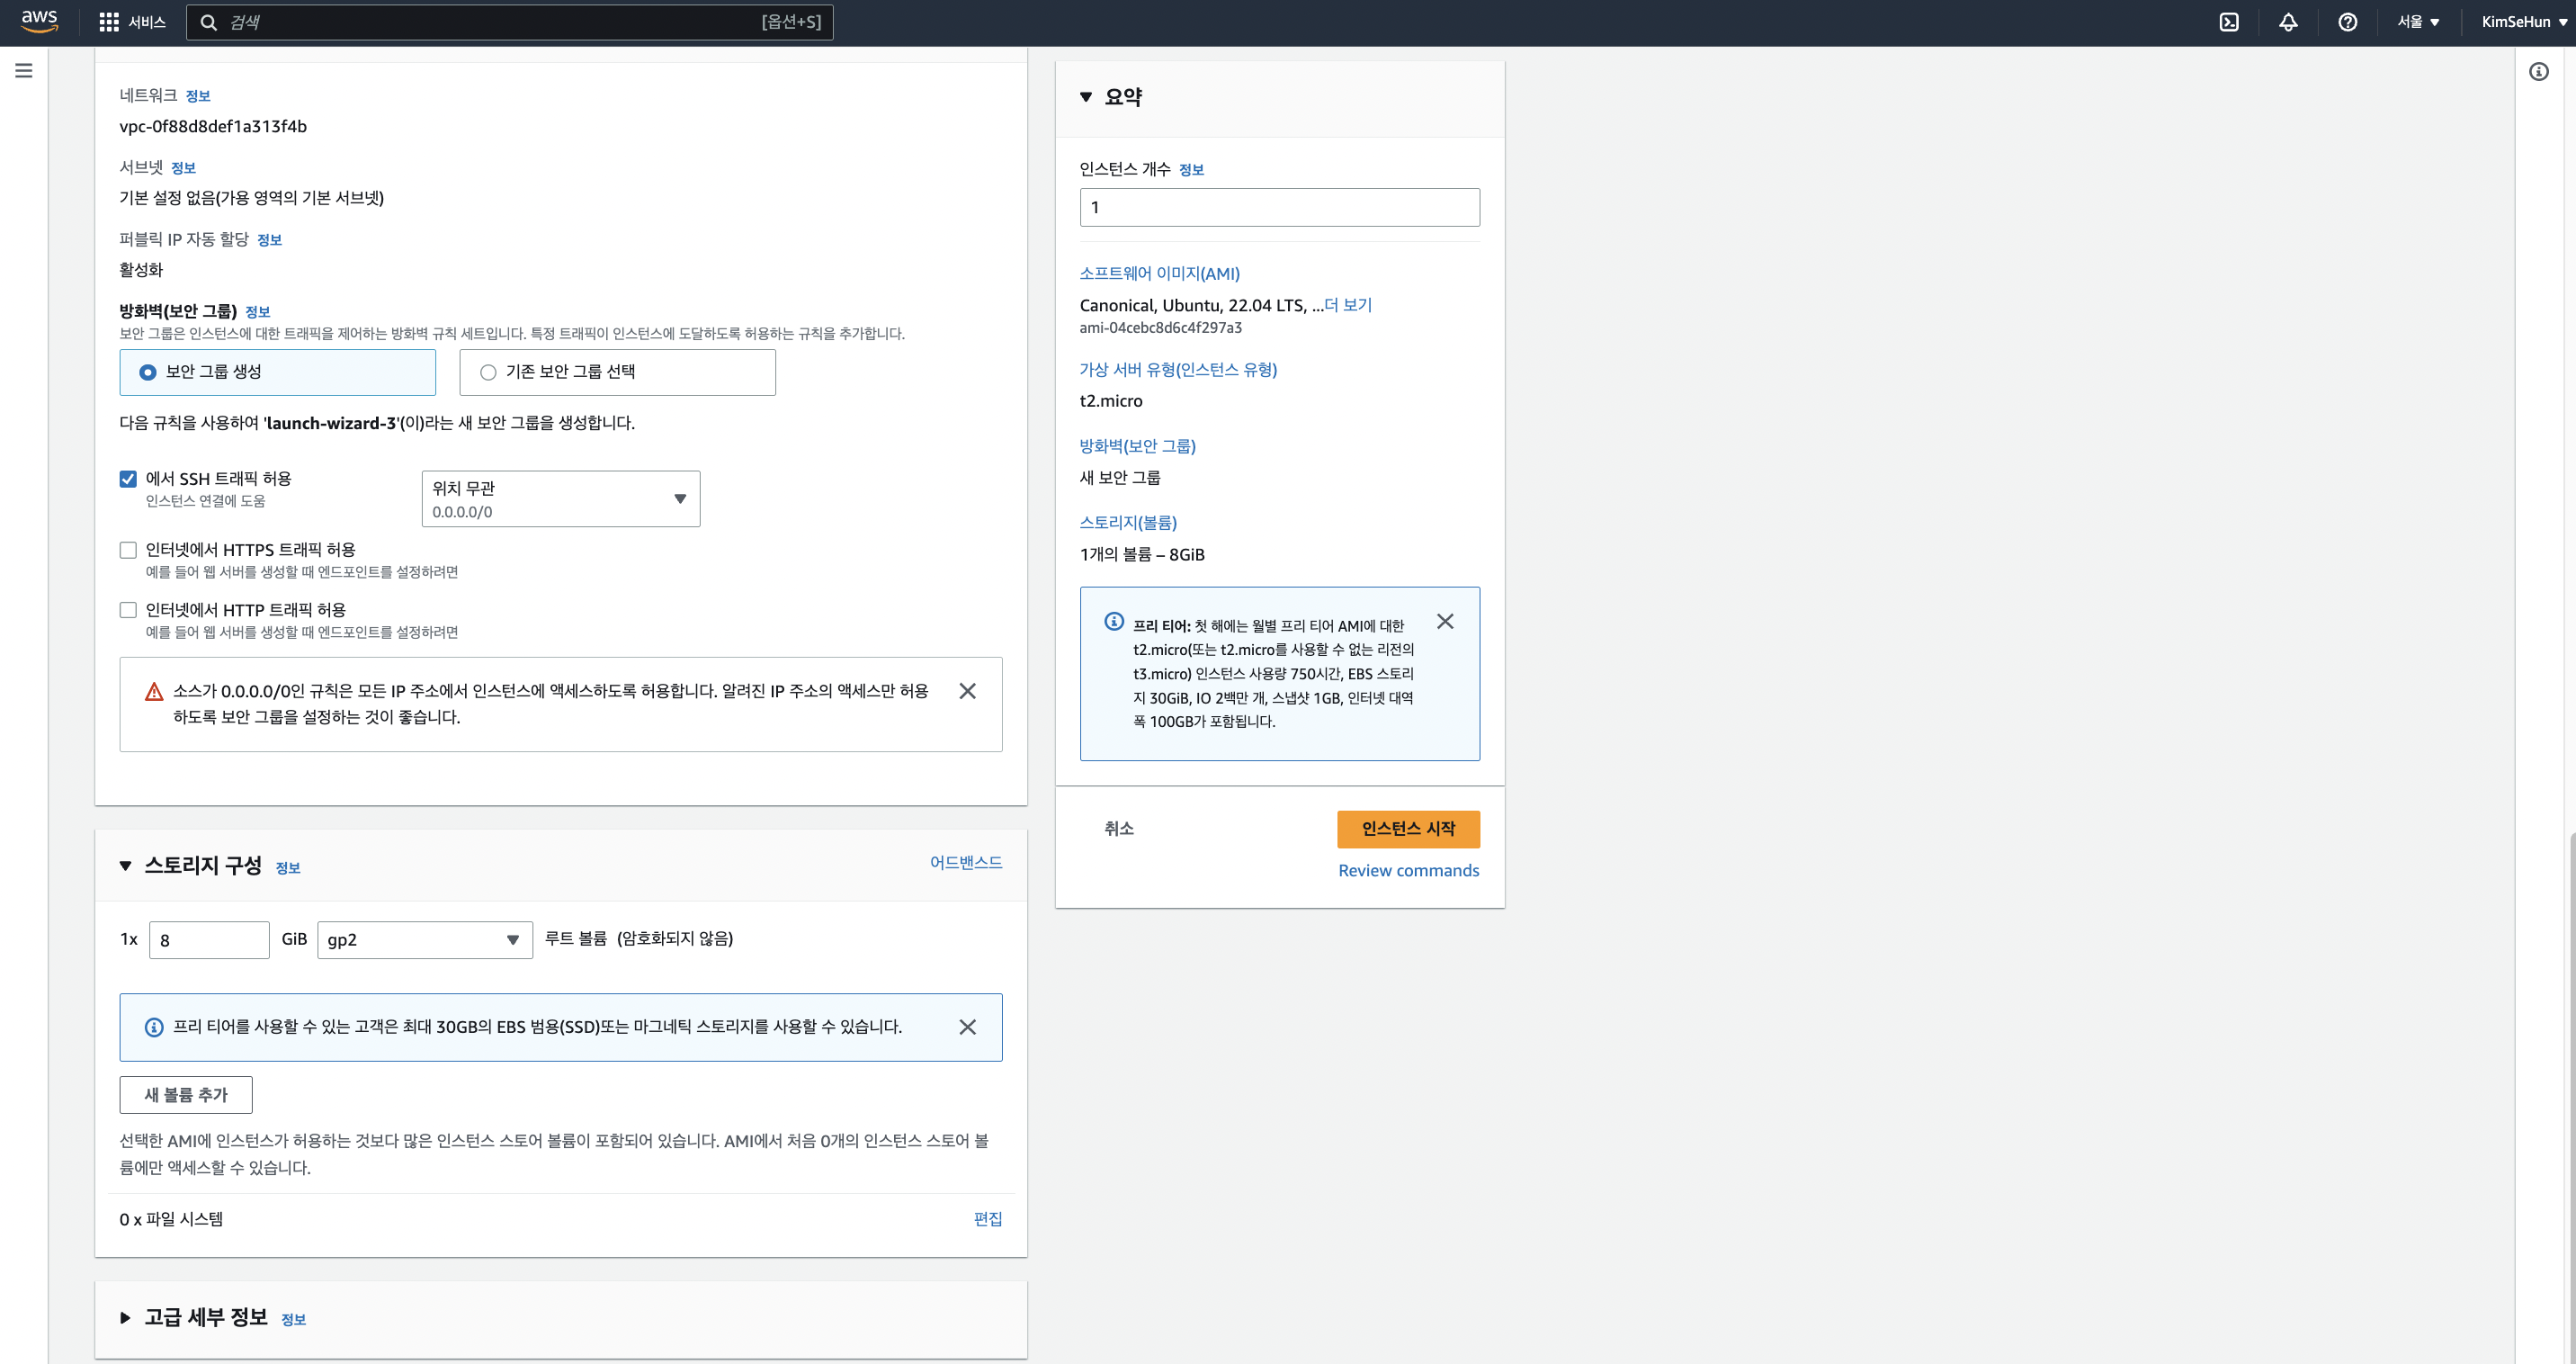
Task: Dismiss the 0.0.0.0/0 security warning
Action: click(x=967, y=691)
